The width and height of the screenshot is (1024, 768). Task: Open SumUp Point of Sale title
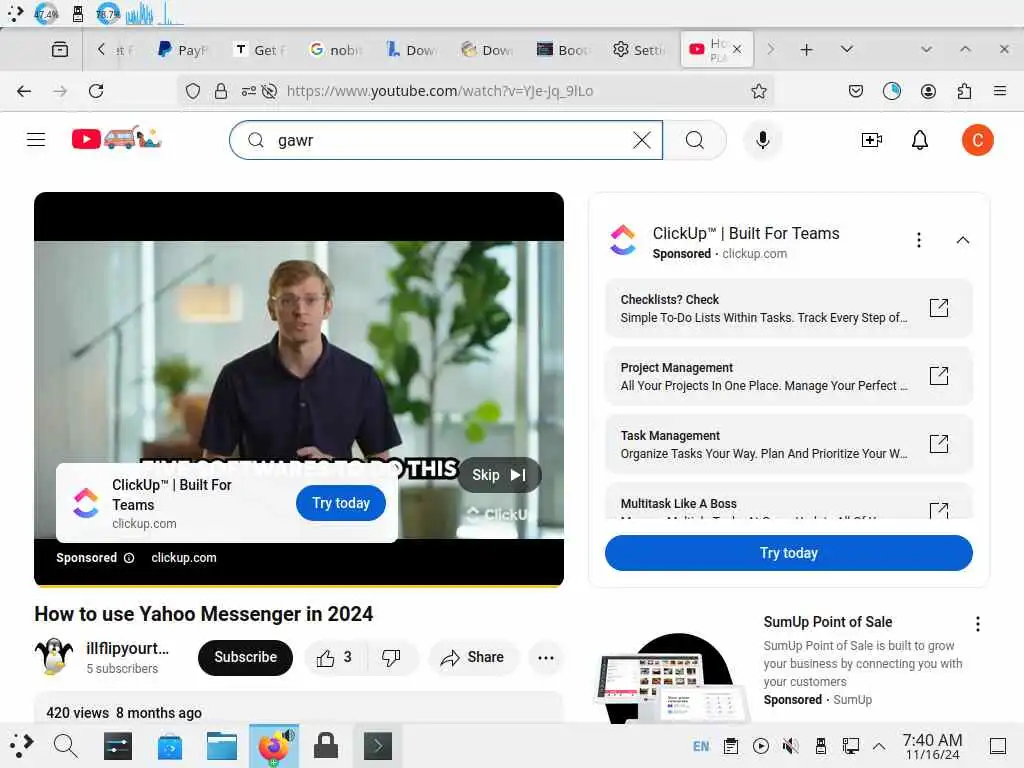tap(827, 622)
